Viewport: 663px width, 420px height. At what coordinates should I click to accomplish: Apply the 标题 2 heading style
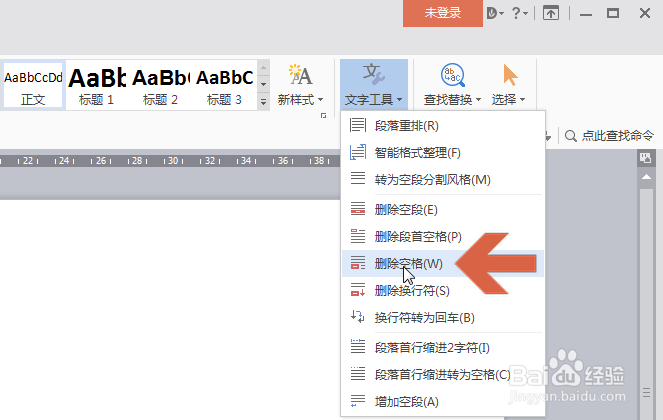pos(160,85)
